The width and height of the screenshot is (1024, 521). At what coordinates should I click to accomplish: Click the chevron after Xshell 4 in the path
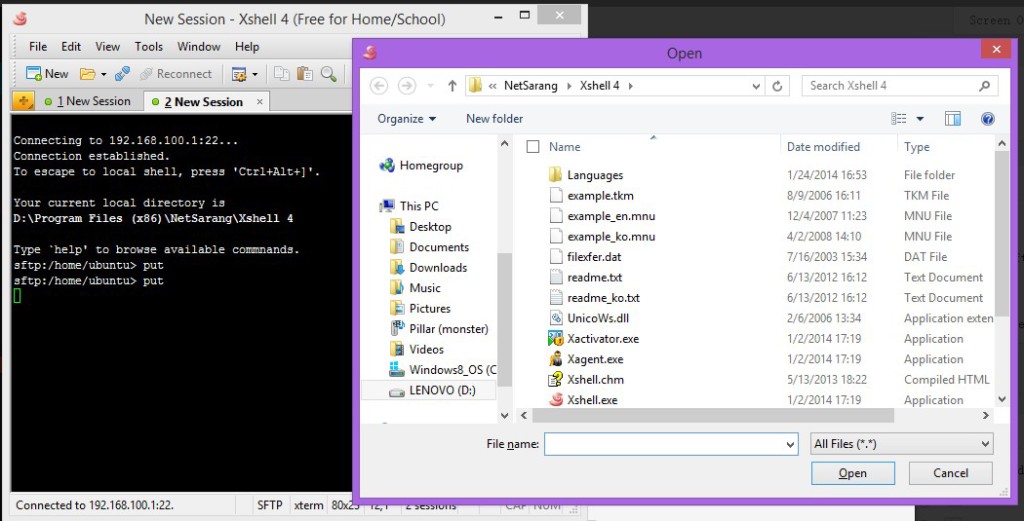[x=631, y=86]
